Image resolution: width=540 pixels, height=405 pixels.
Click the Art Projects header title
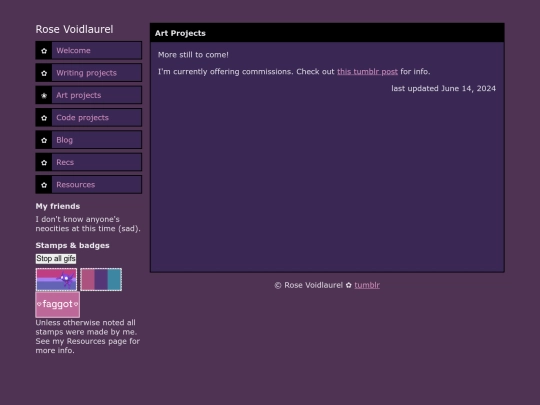[180, 33]
